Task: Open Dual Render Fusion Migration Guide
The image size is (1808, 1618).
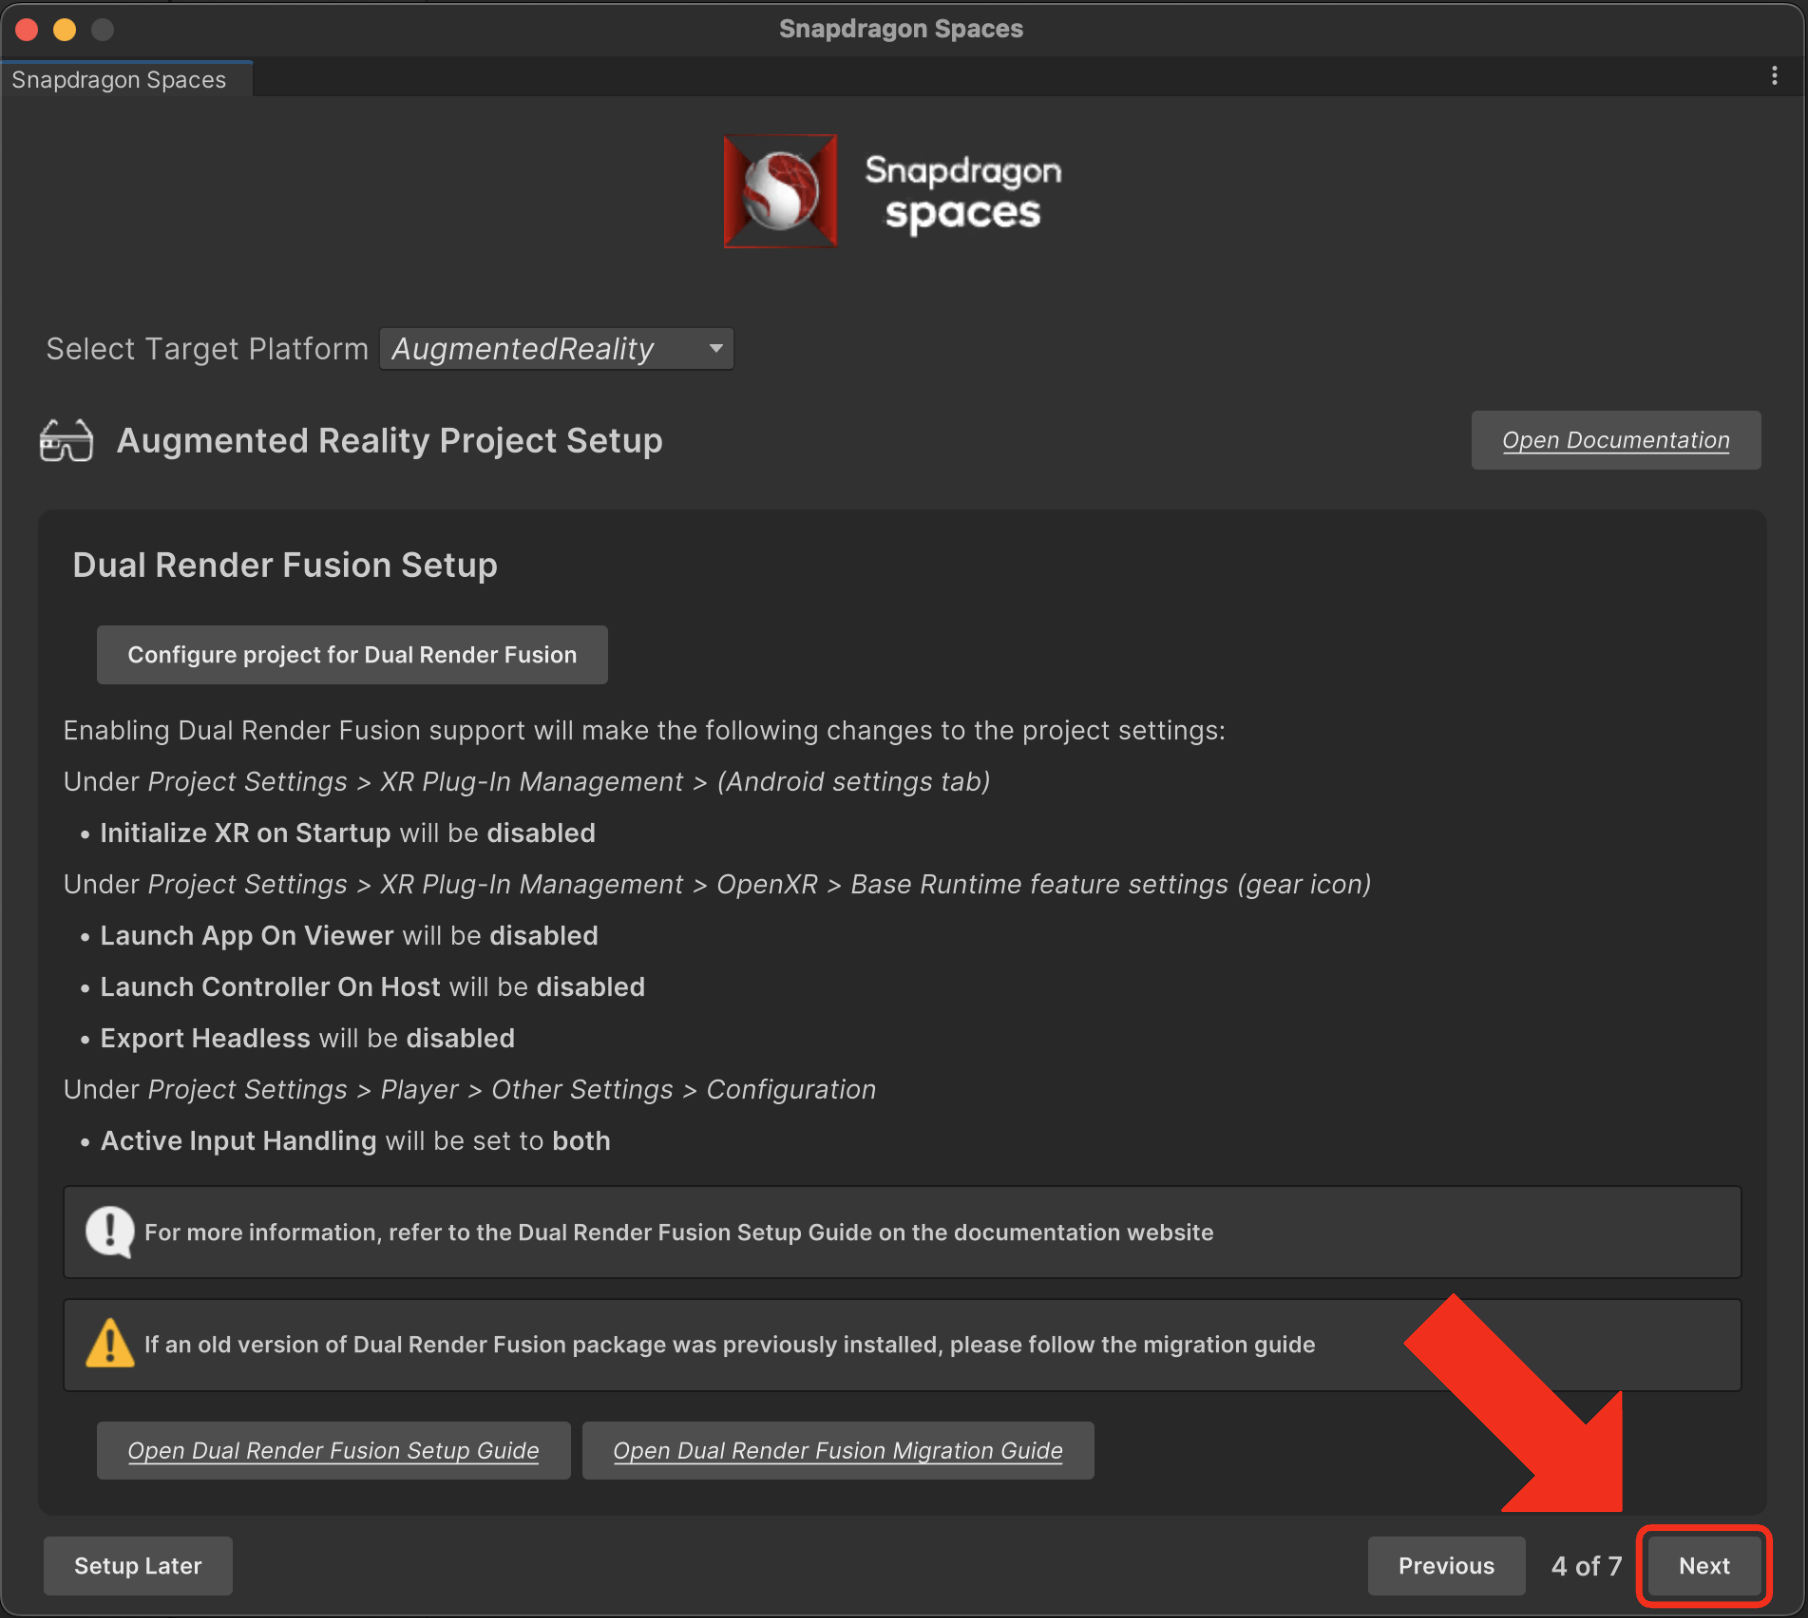Action: [838, 1450]
